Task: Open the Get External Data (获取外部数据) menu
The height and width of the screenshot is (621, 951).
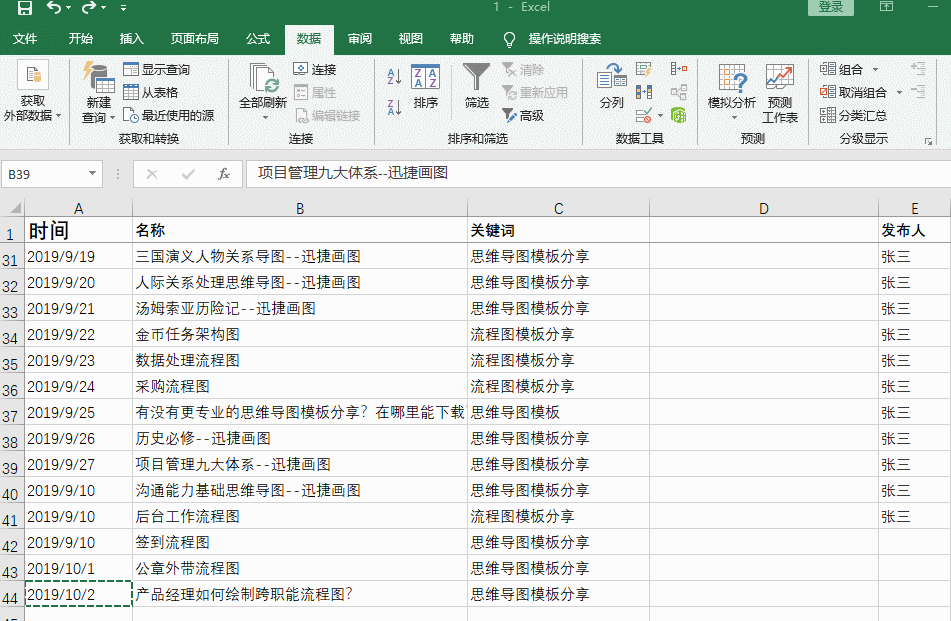Action: [x=33, y=92]
